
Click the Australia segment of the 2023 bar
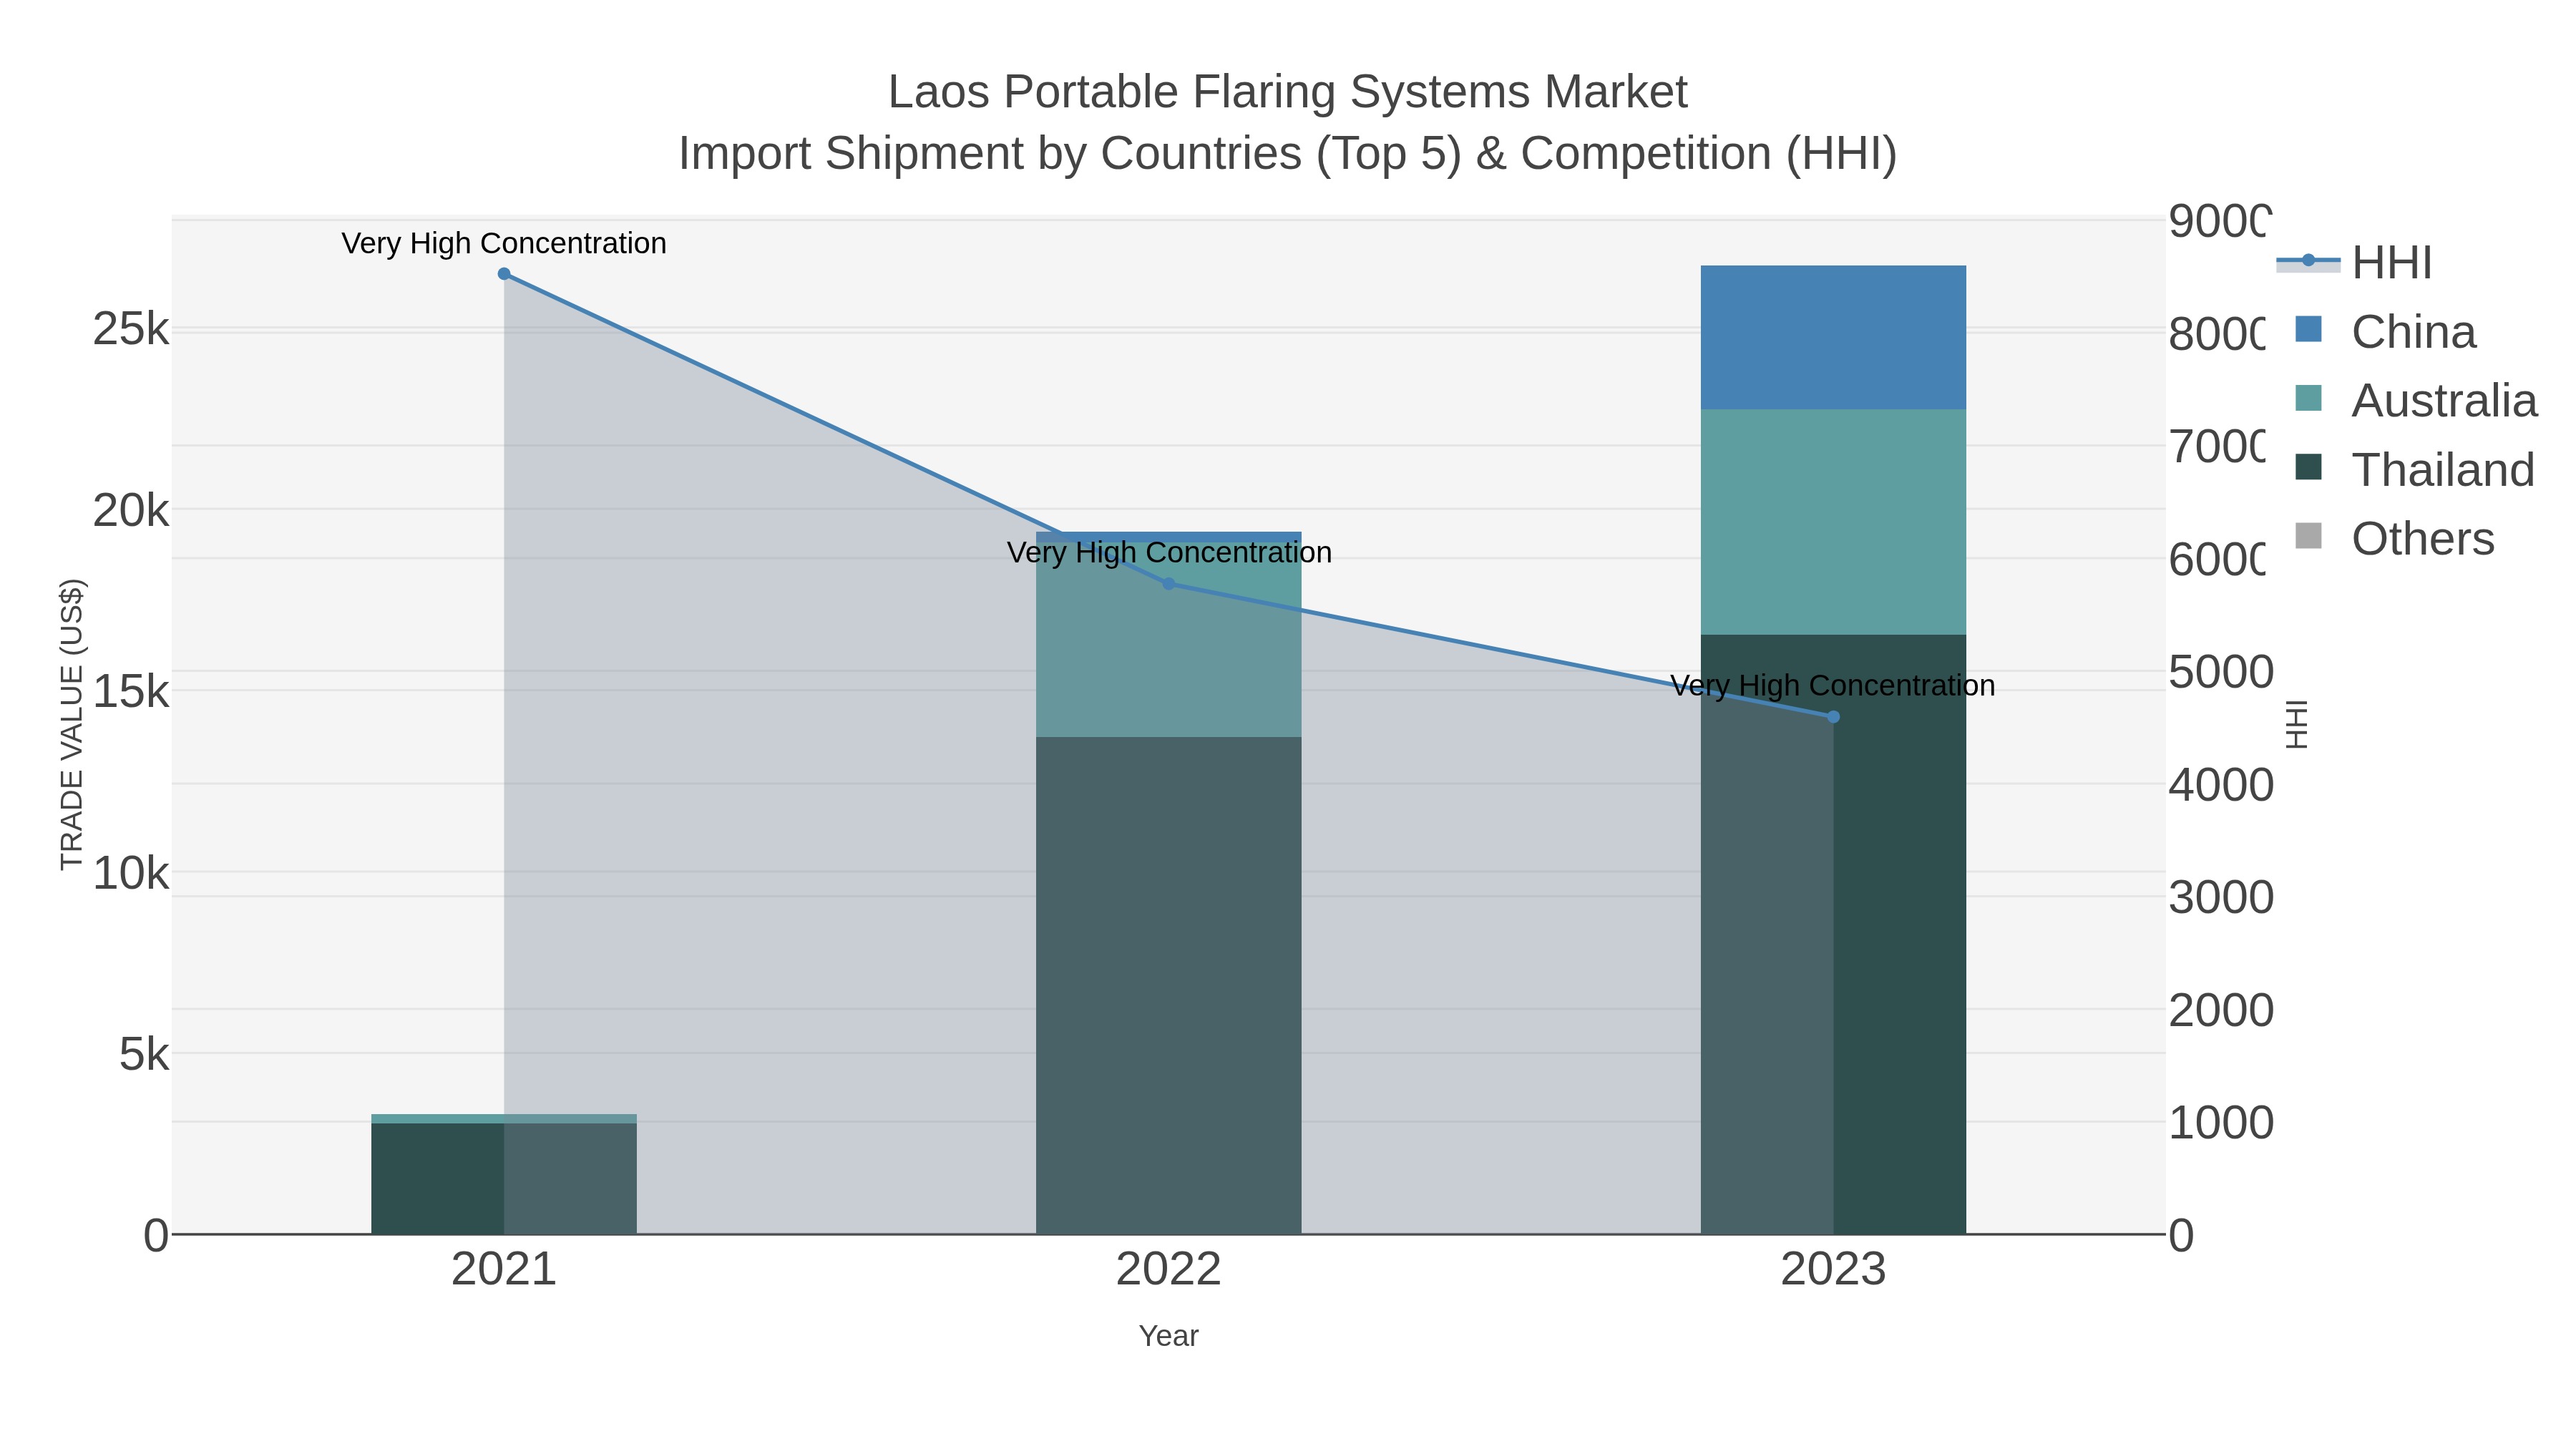(1833, 522)
